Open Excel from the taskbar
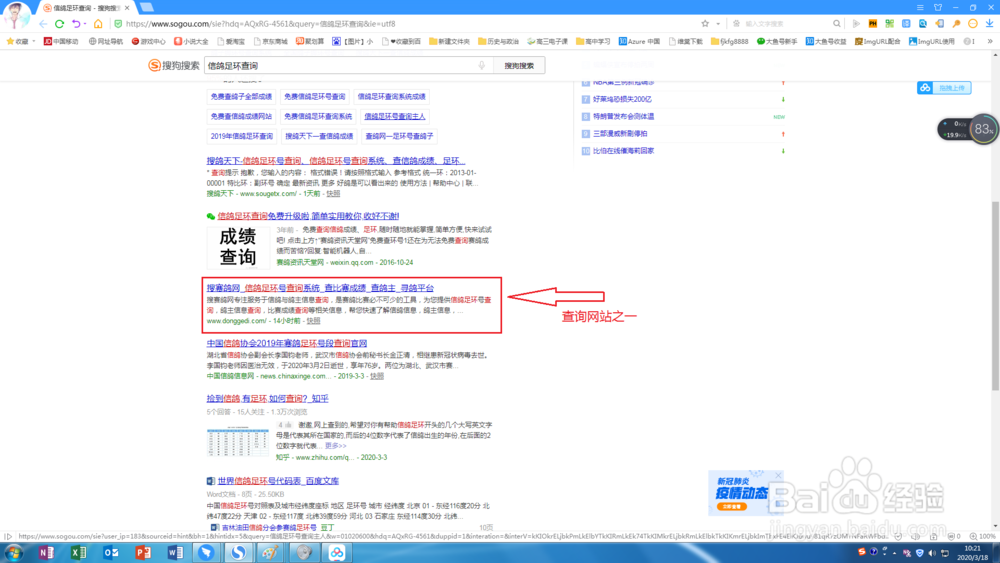Viewport: 1000px width, 563px height. (x=78, y=552)
